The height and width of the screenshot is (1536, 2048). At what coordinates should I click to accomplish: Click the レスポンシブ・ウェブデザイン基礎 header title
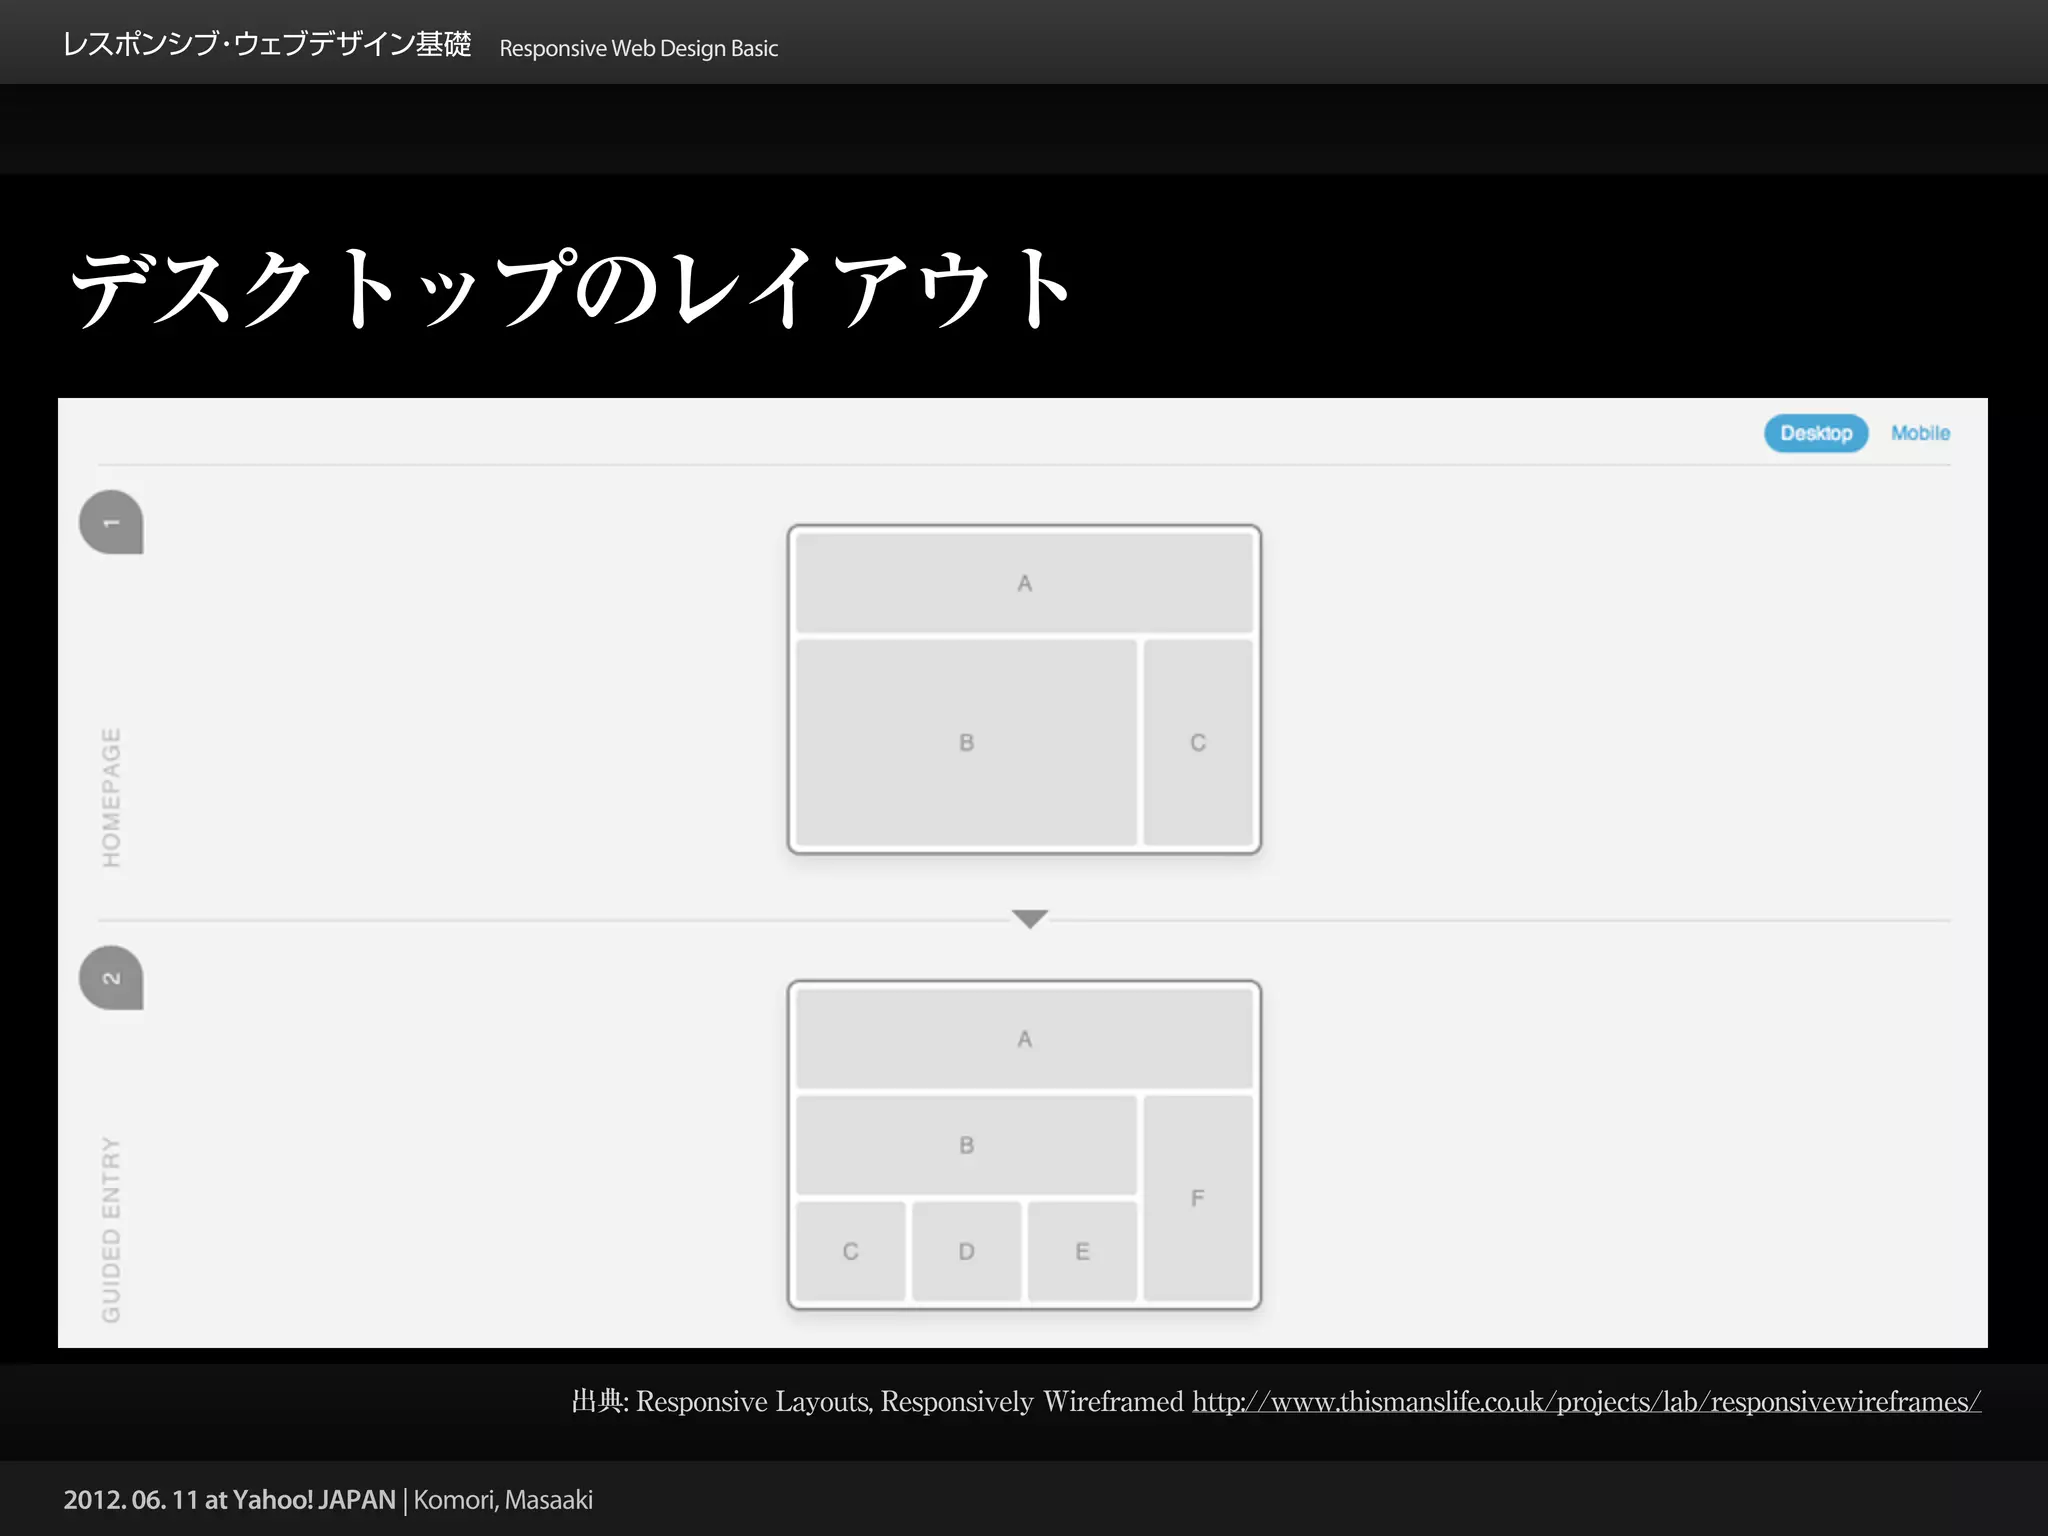pos(266,45)
